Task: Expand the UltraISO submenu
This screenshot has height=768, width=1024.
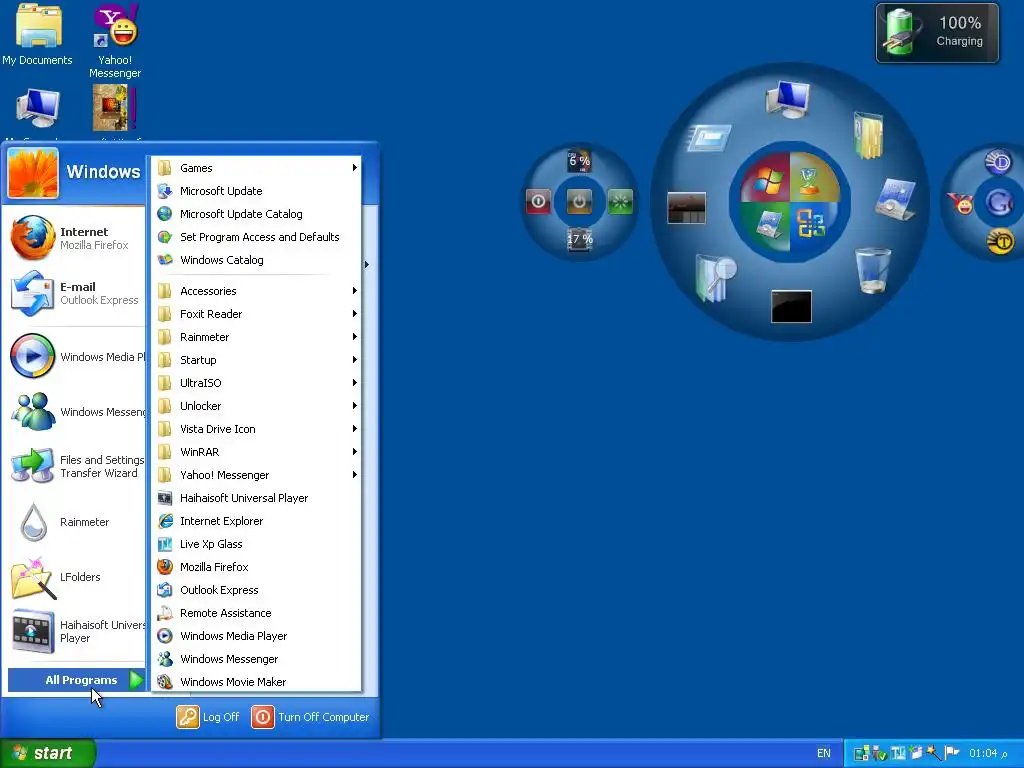Action: (x=257, y=383)
